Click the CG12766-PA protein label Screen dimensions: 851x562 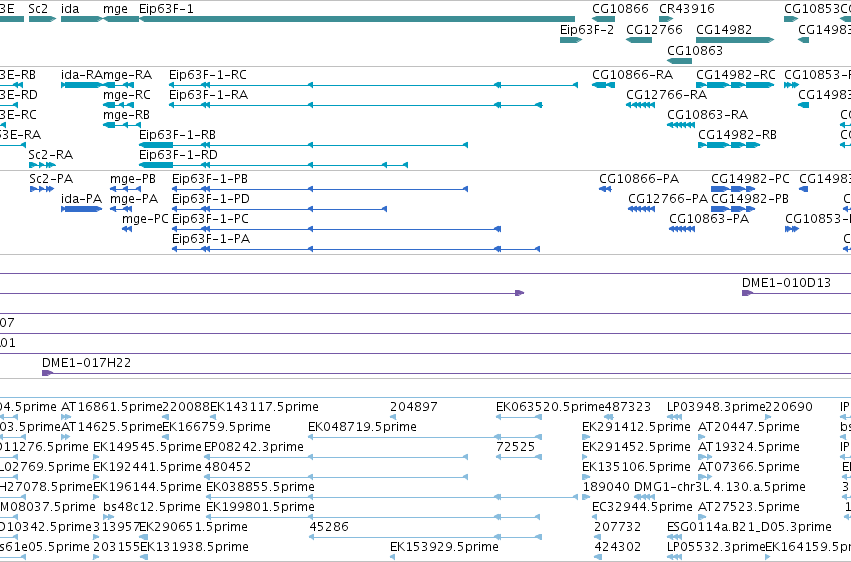click(668, 199)
